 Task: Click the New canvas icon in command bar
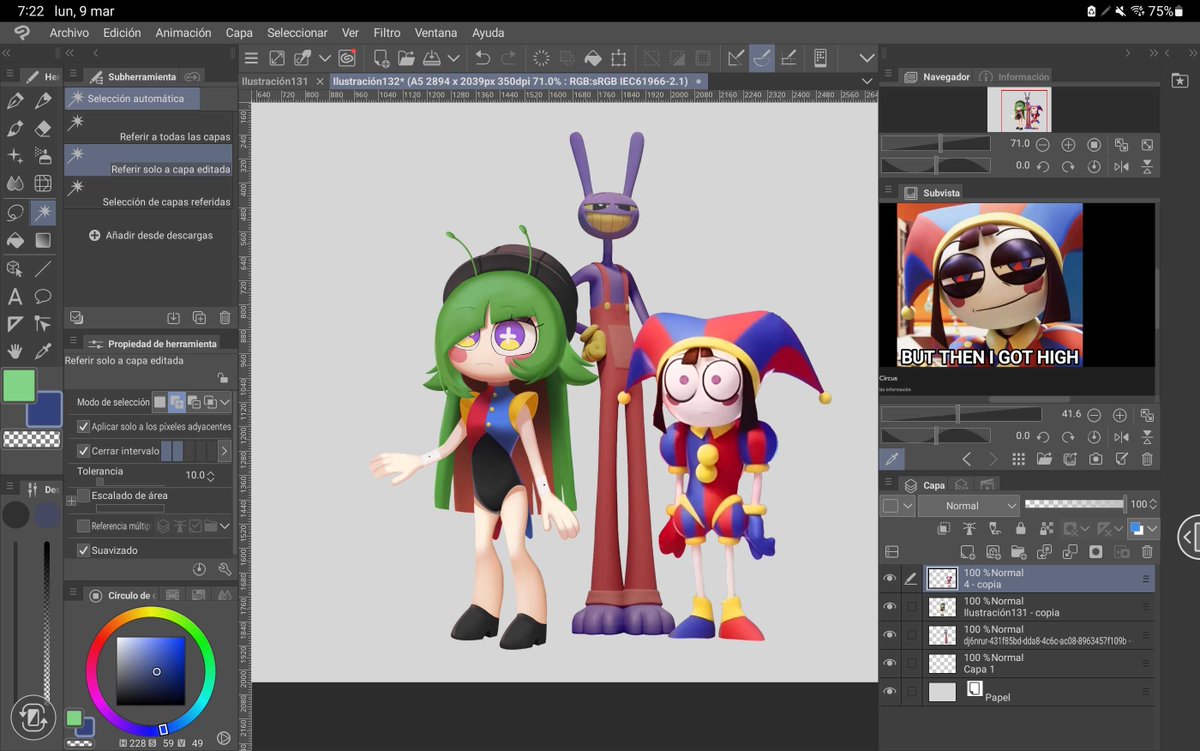coord(381,58)
